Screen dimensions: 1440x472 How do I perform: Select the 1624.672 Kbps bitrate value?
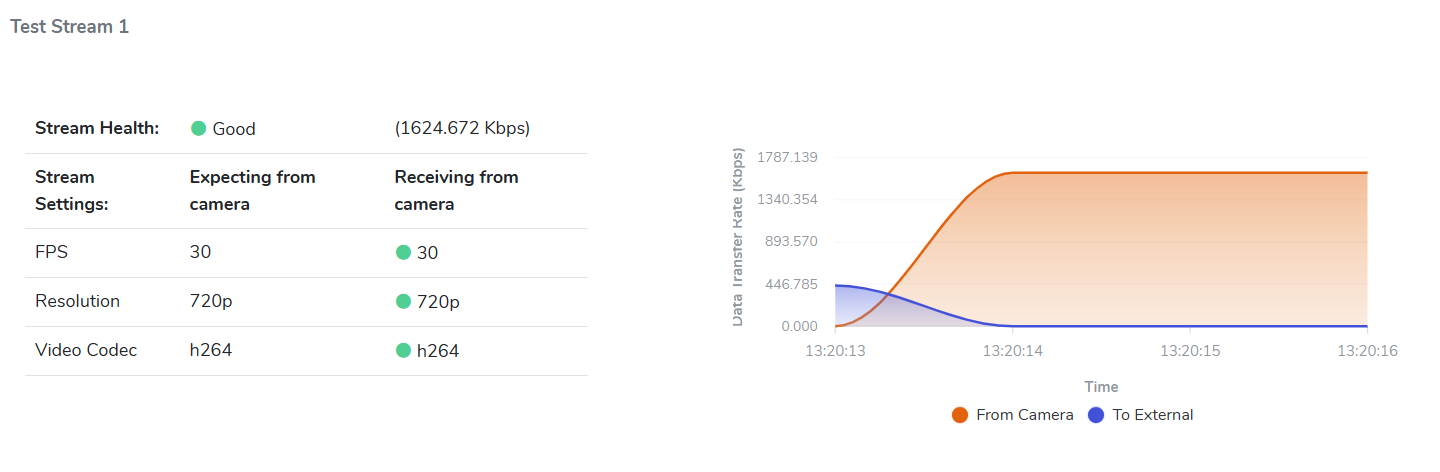click(x=462, y=129)
